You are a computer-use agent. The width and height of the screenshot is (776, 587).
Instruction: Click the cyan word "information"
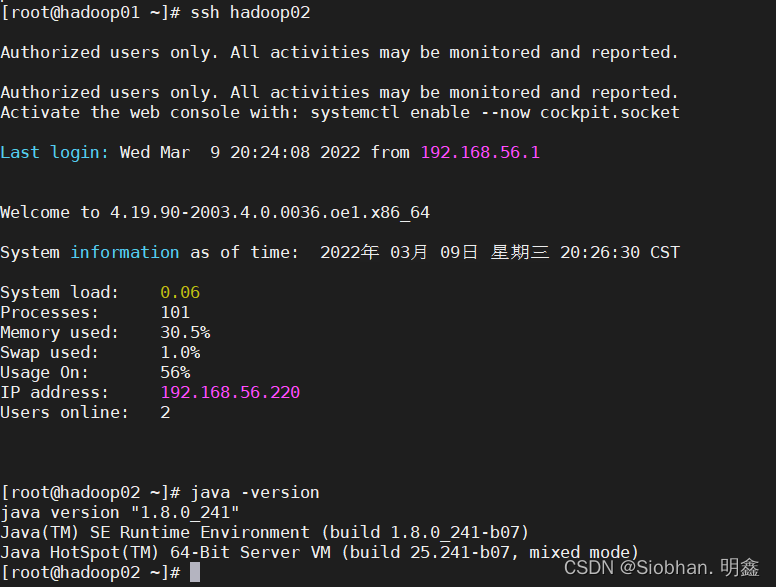(x=125, y=252)
